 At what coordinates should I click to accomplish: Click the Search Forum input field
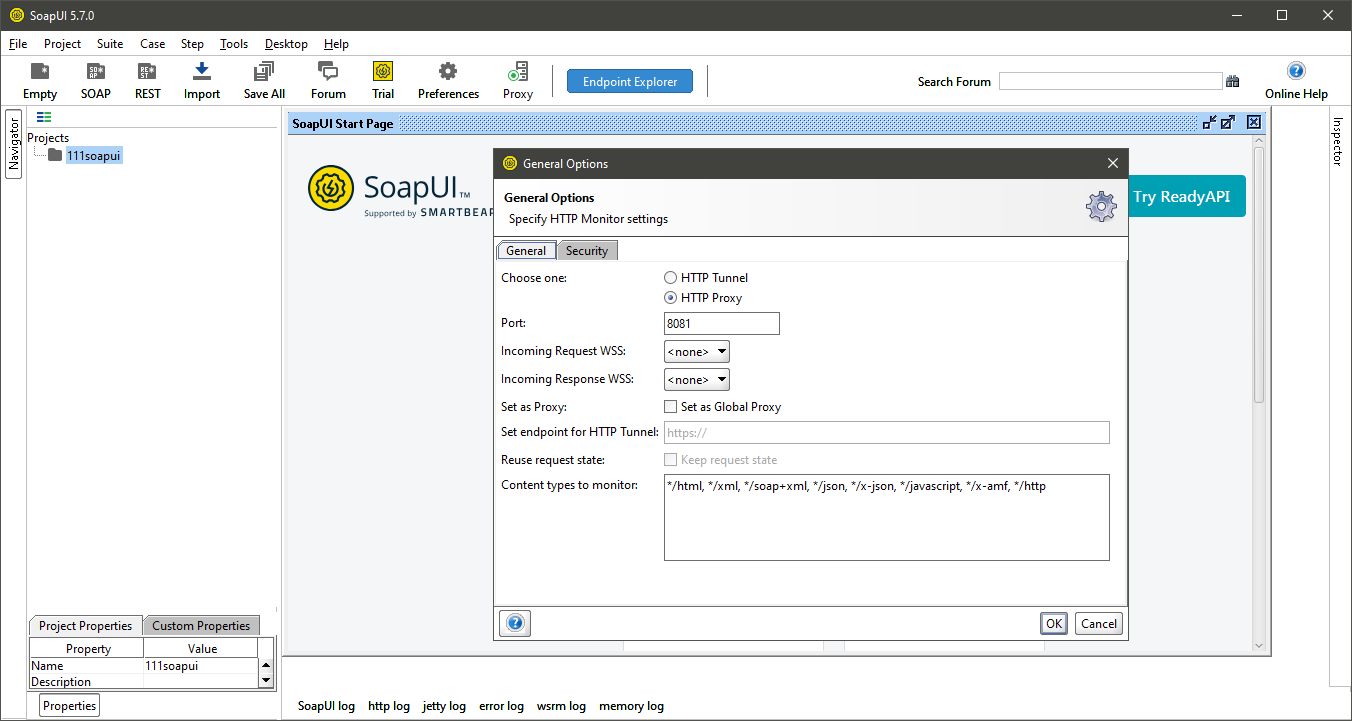[x=1110, y=82]
